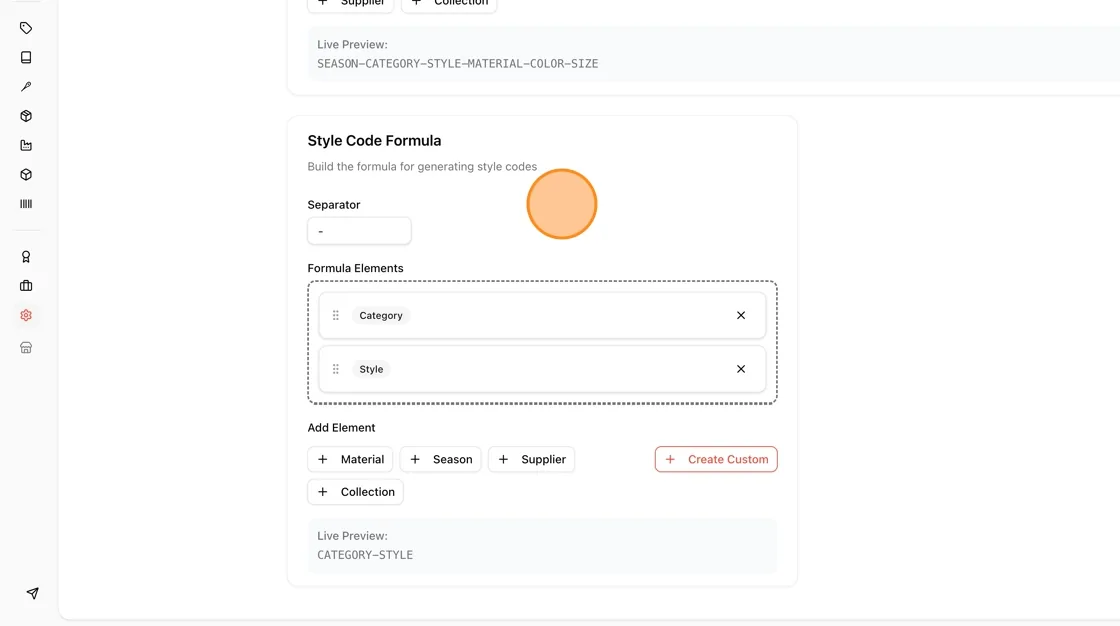Add the Supplier element under Style Code Formula
The height and width of the screenshot is (626, 1120).
(531, 459)
